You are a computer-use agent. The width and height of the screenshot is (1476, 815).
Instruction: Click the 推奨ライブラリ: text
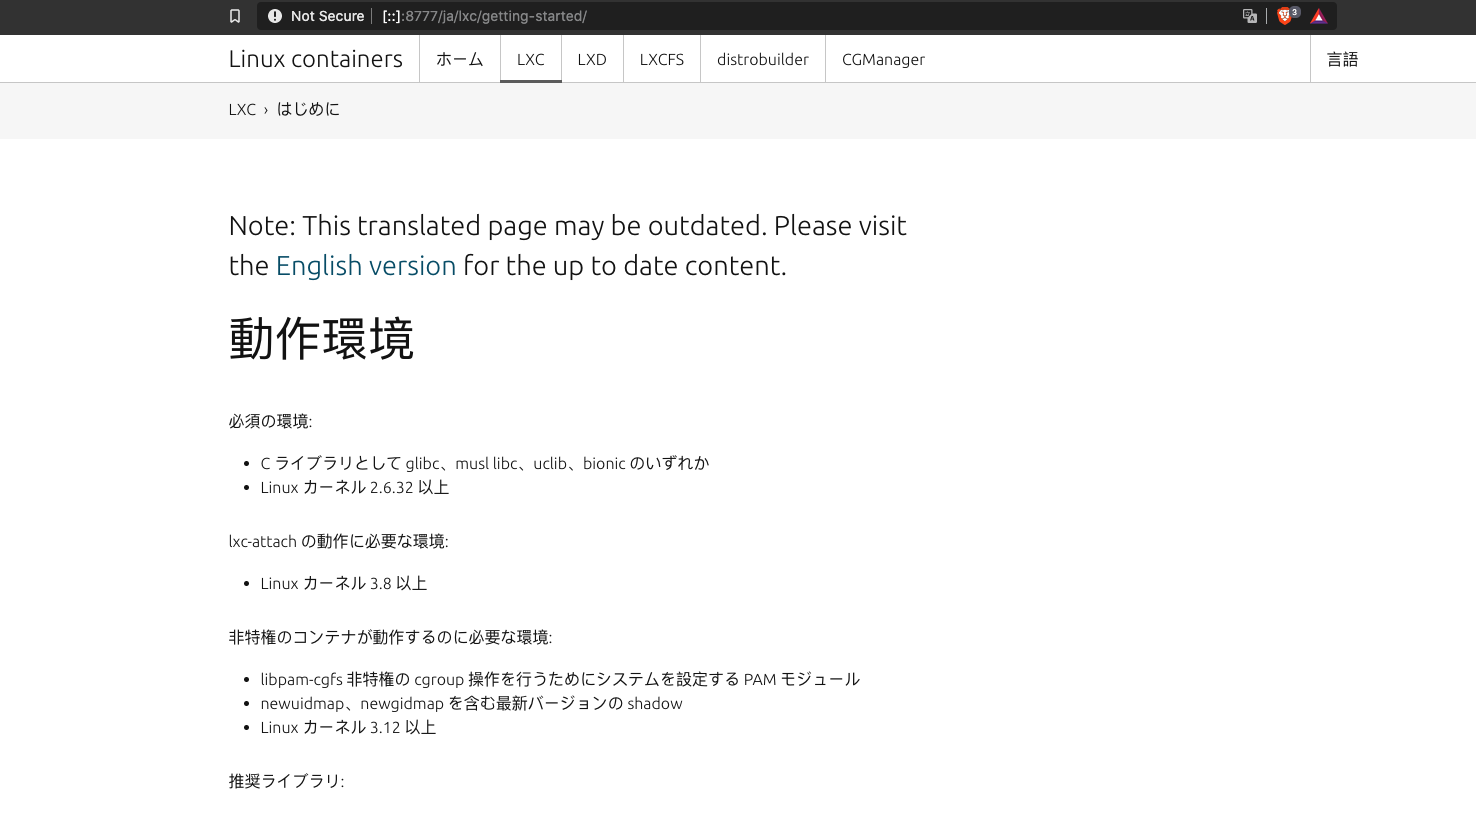[x=286, y=781]
